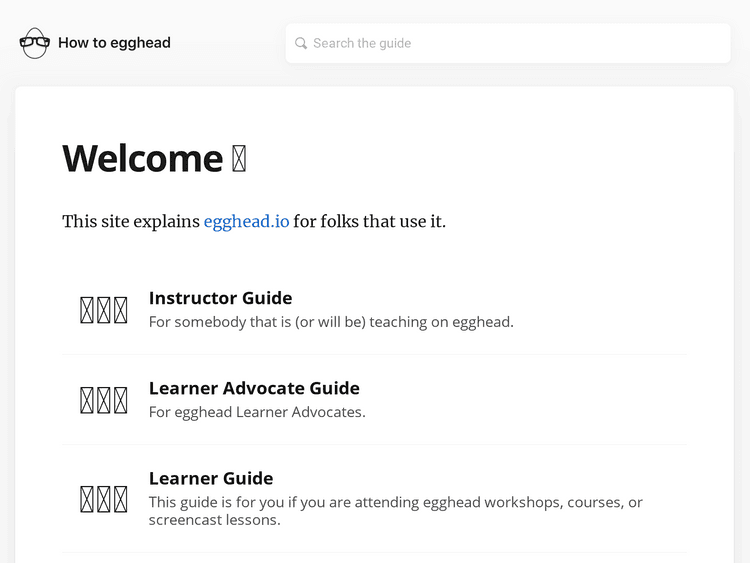Focus the "Search the guide" input field

510,43
